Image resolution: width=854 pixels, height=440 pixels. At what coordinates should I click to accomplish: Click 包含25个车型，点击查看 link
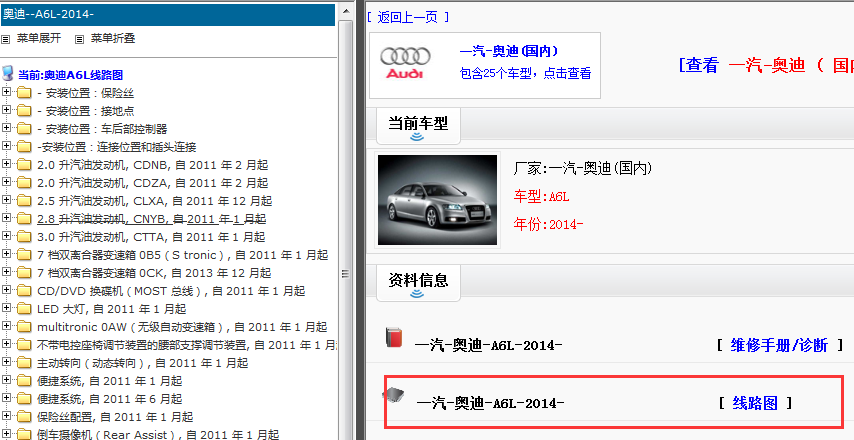[x=526, y=73]
